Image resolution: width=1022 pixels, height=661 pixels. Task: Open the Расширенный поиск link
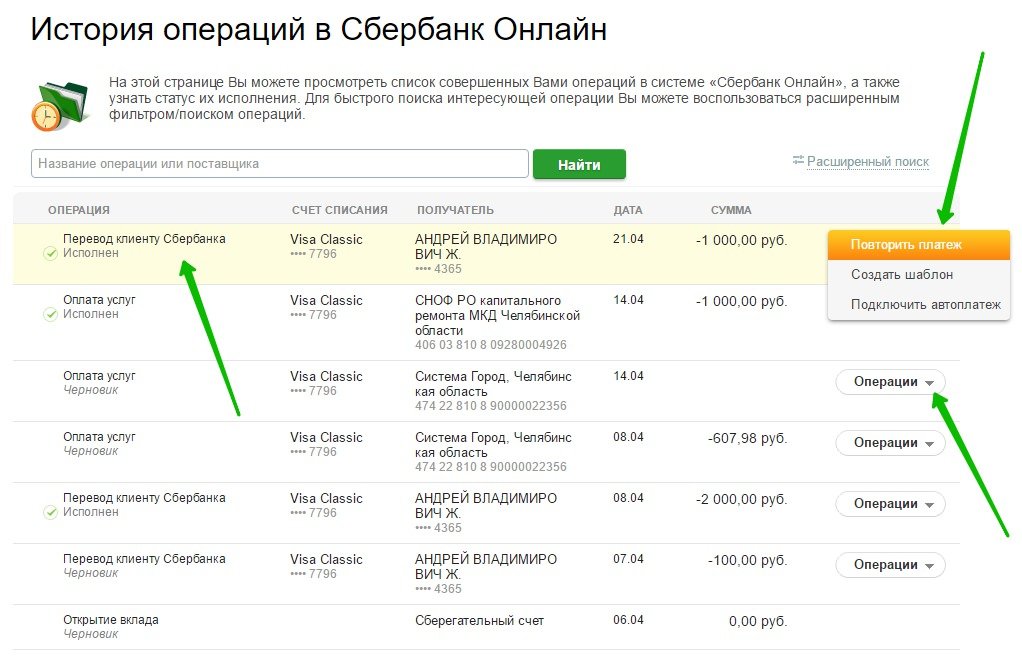click(868, 161)
